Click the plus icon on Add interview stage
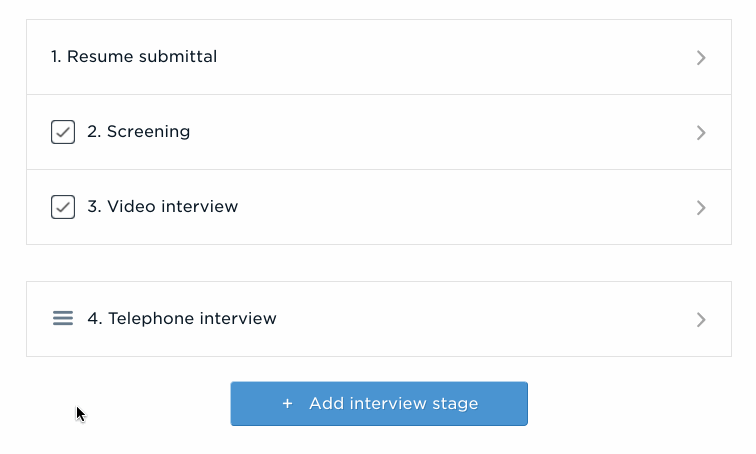 pos(287,403)
